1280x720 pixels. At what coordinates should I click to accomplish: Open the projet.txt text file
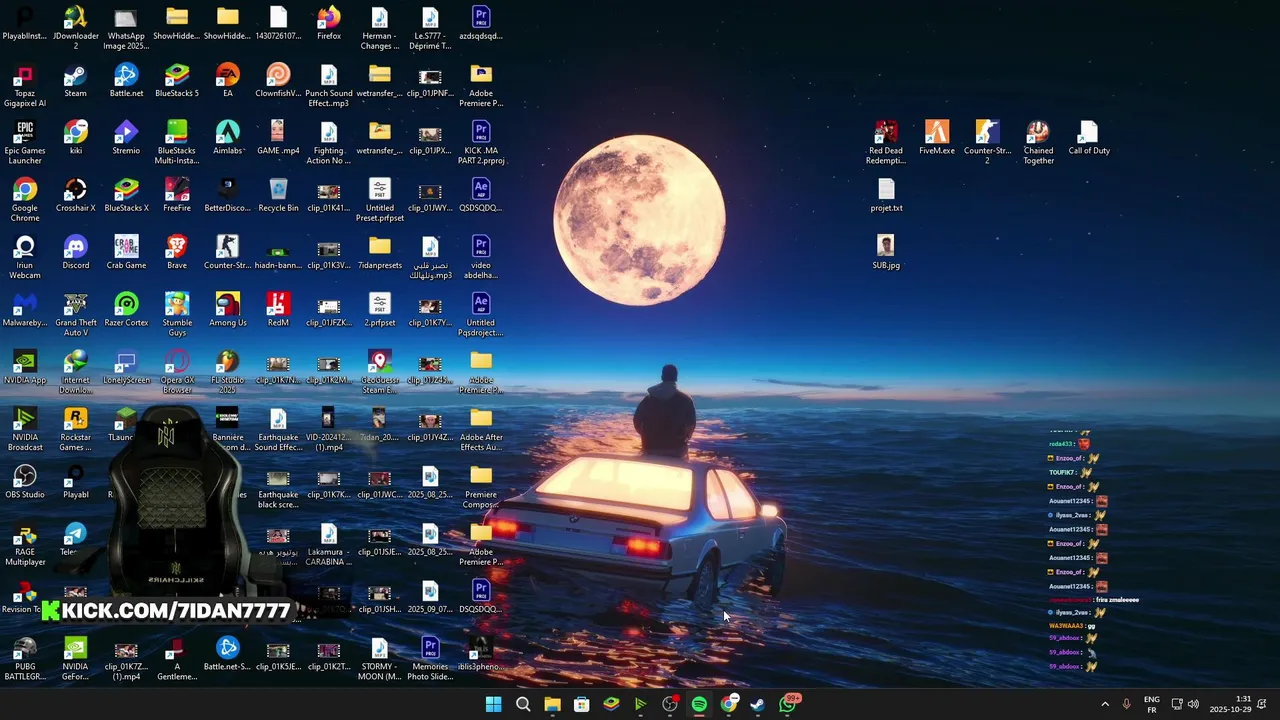[886, 195]
